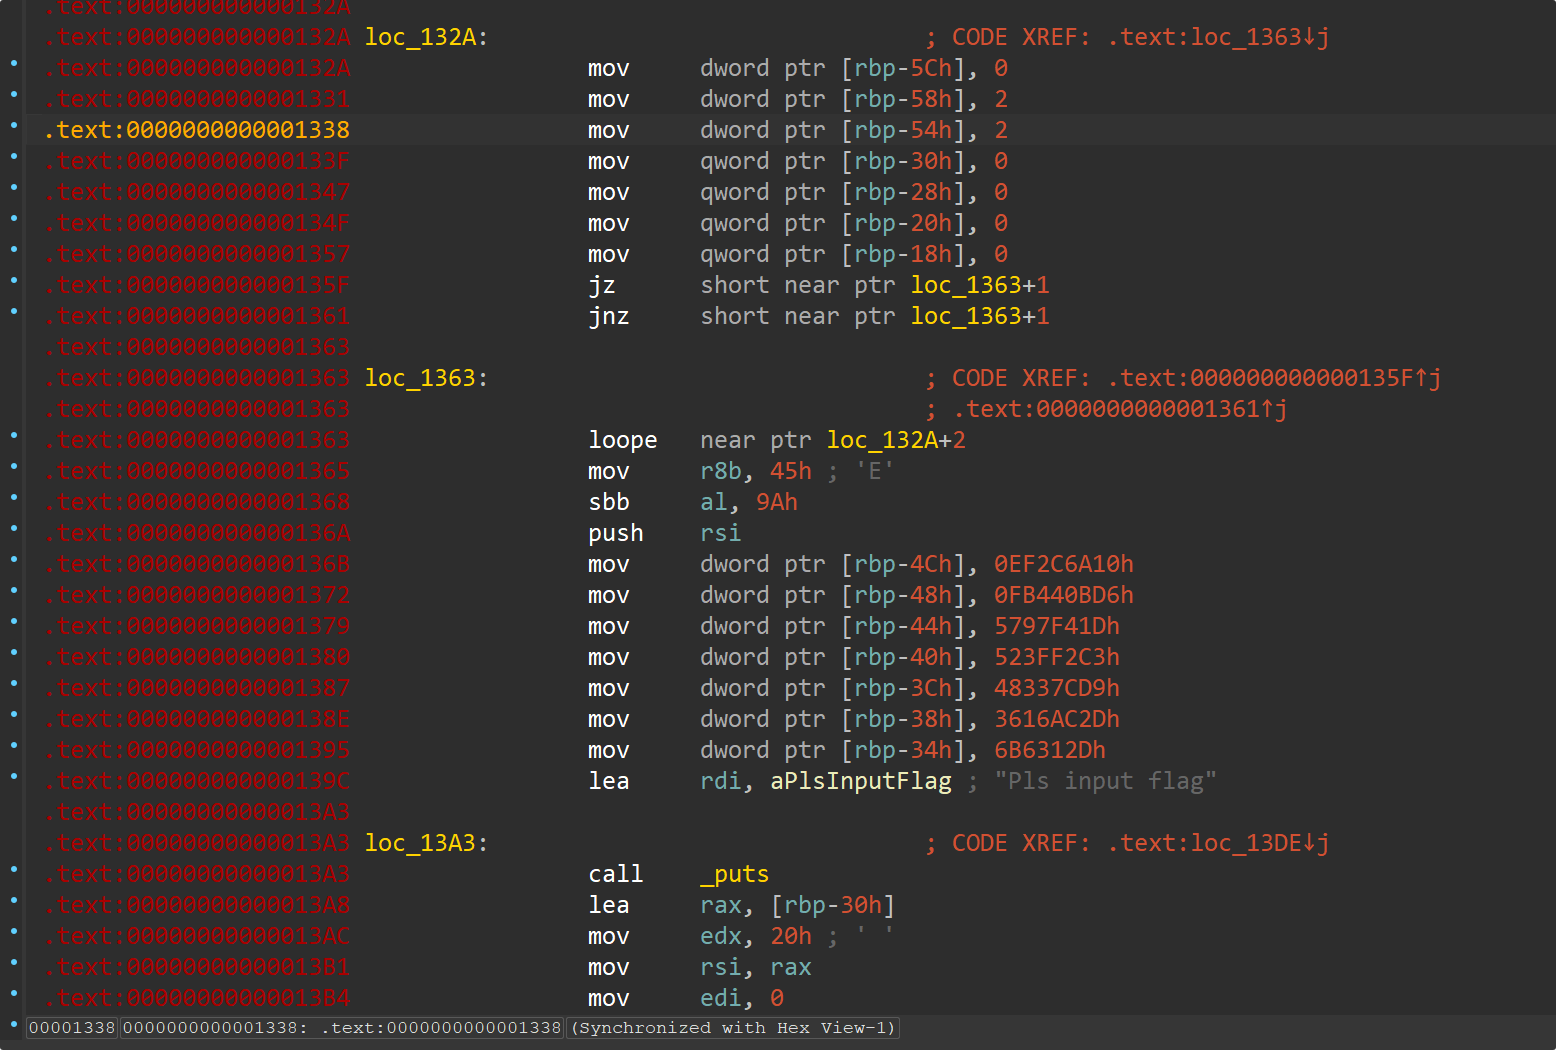
Task: Click the jz mnemonic
Action: click(602, 285)
